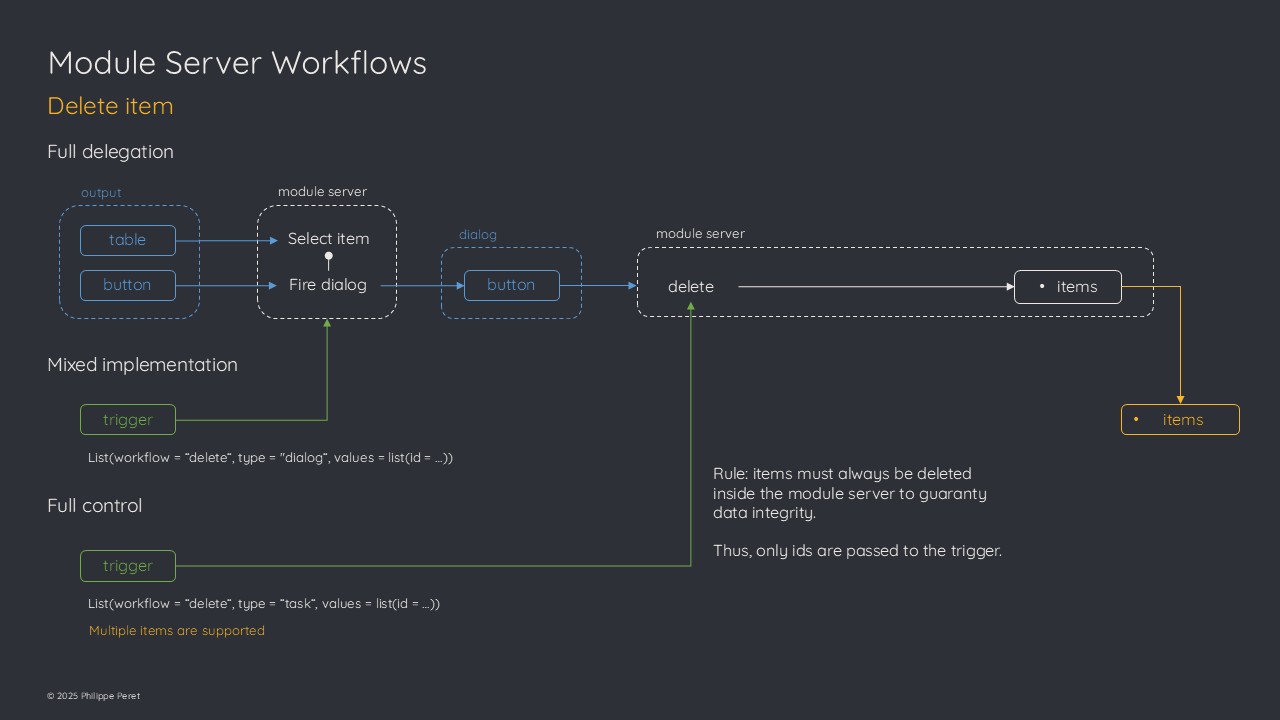Select the white-outlined "items" box

point(1067,287)
